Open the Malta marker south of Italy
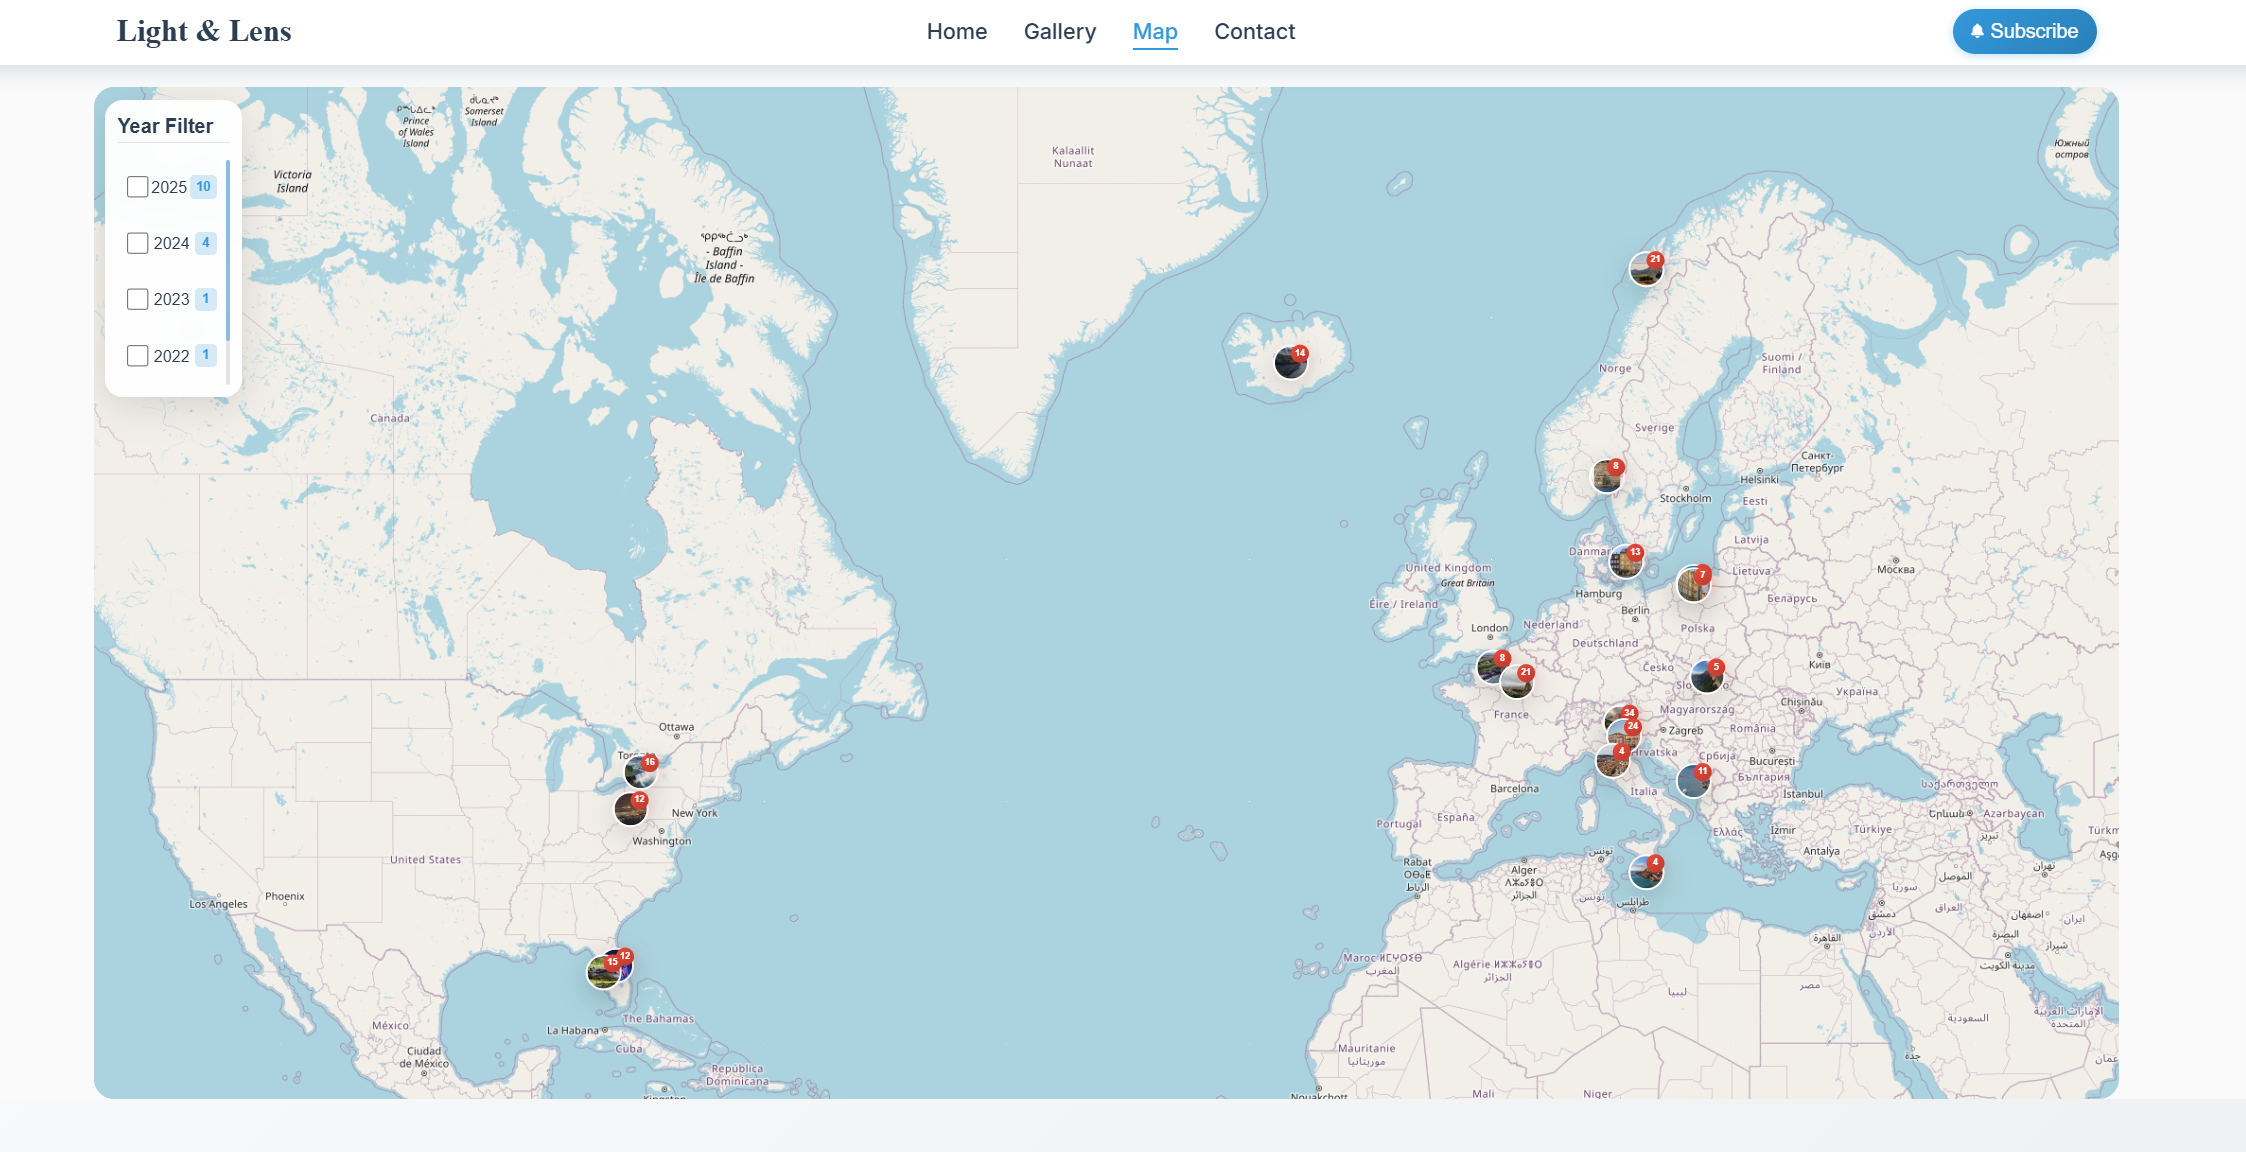Image resolution: width=2246 pixels, height=1152 pixels. pyautogui.click(x=1645, y=872)
